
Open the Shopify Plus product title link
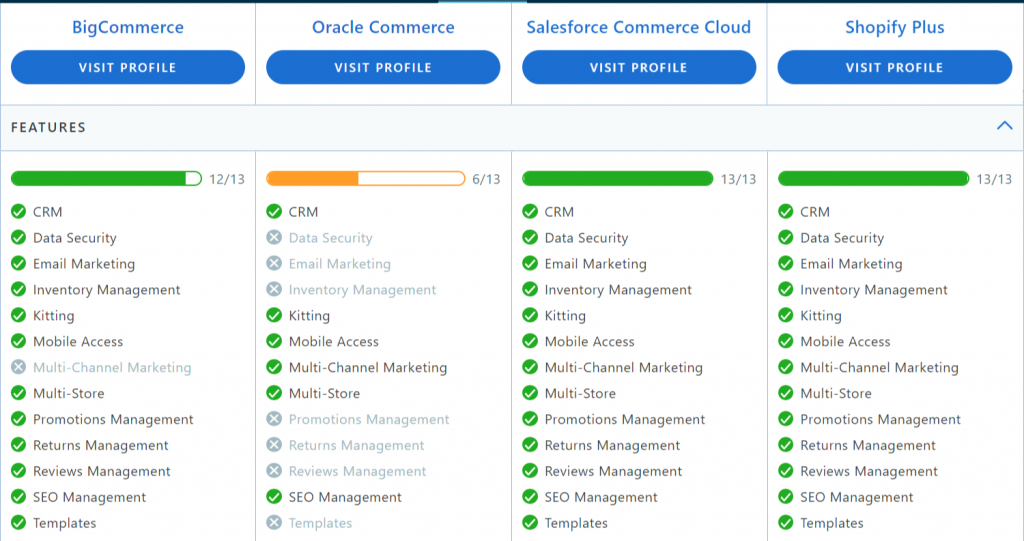(895, 27)
